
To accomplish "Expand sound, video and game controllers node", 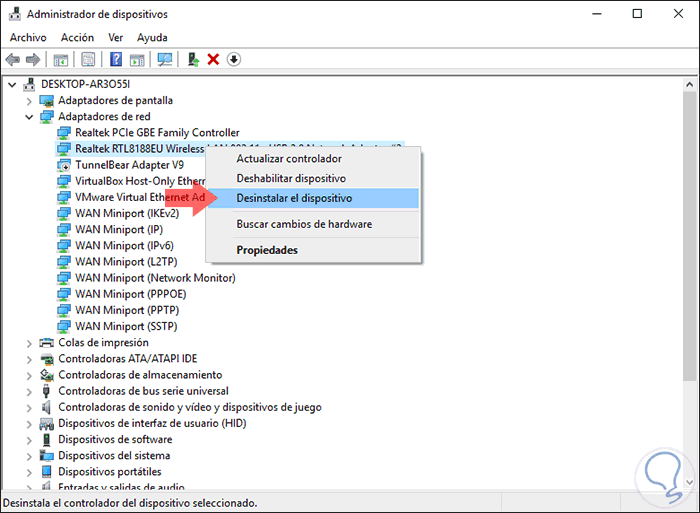I will click(29, 408).
